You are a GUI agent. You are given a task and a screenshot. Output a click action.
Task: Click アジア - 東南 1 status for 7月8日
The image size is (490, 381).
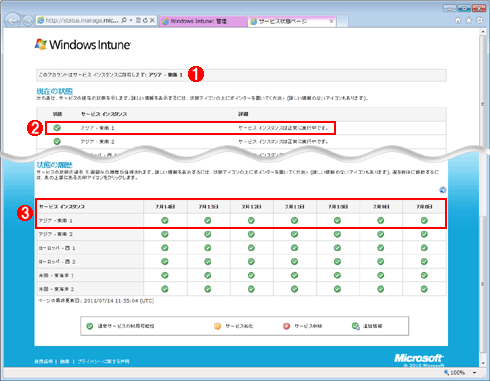tap(424, 220)
